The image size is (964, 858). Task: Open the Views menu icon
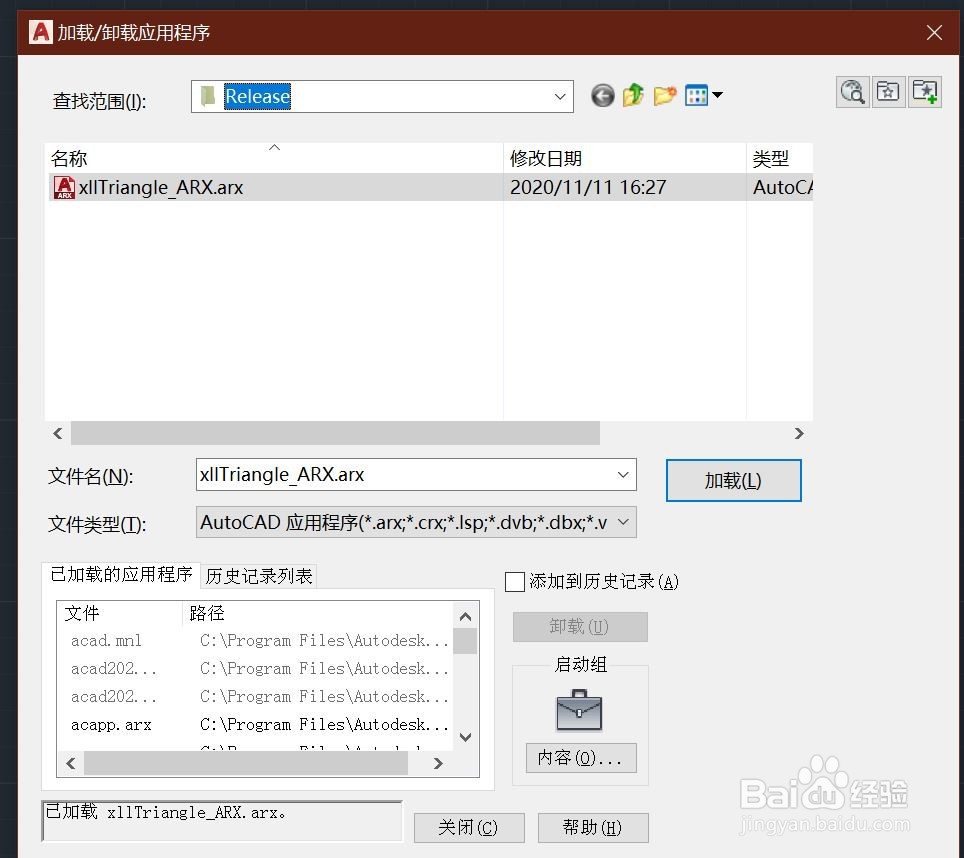(703, 95)
